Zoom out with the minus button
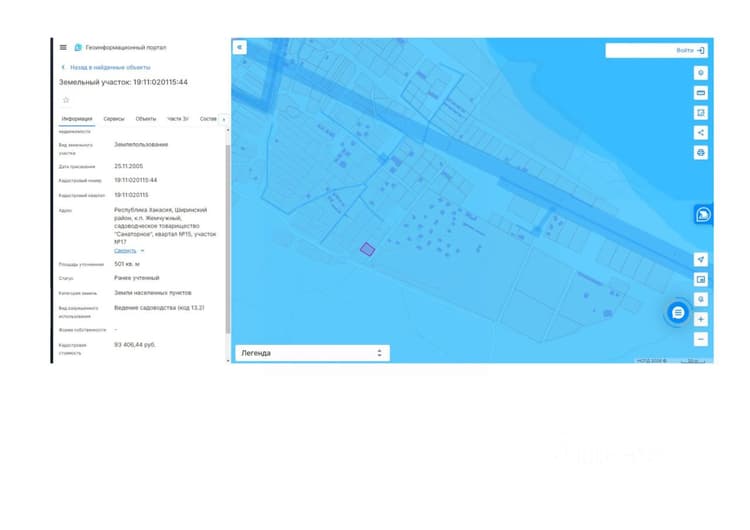The image size is (750, 530). pyautogui.click(x=701, y=339)
